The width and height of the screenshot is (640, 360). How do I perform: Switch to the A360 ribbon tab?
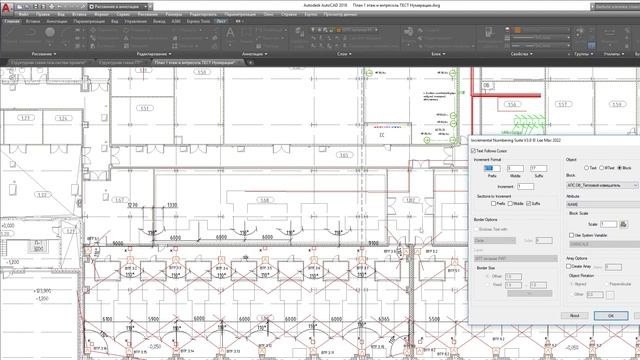[176, 21]
